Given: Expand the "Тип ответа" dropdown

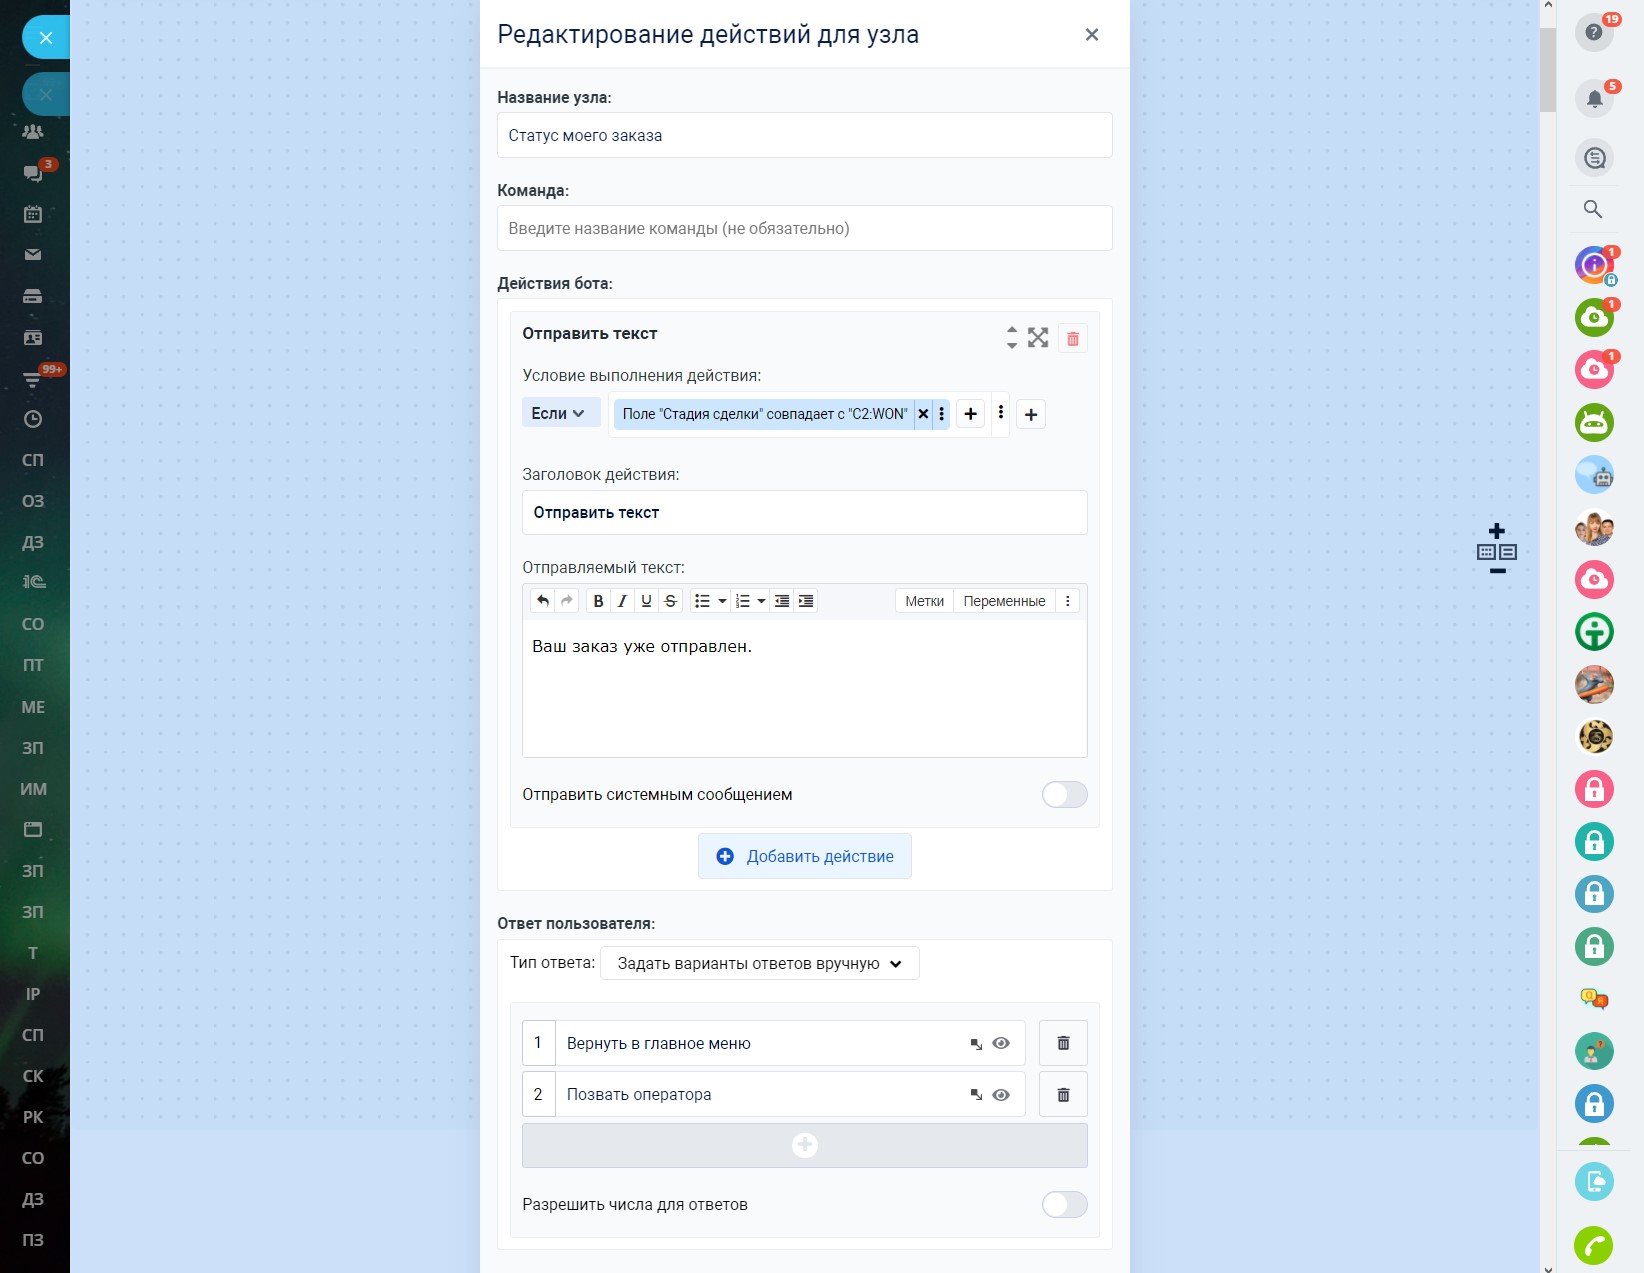Looking at the screenshot, I should tap(759, 964).
